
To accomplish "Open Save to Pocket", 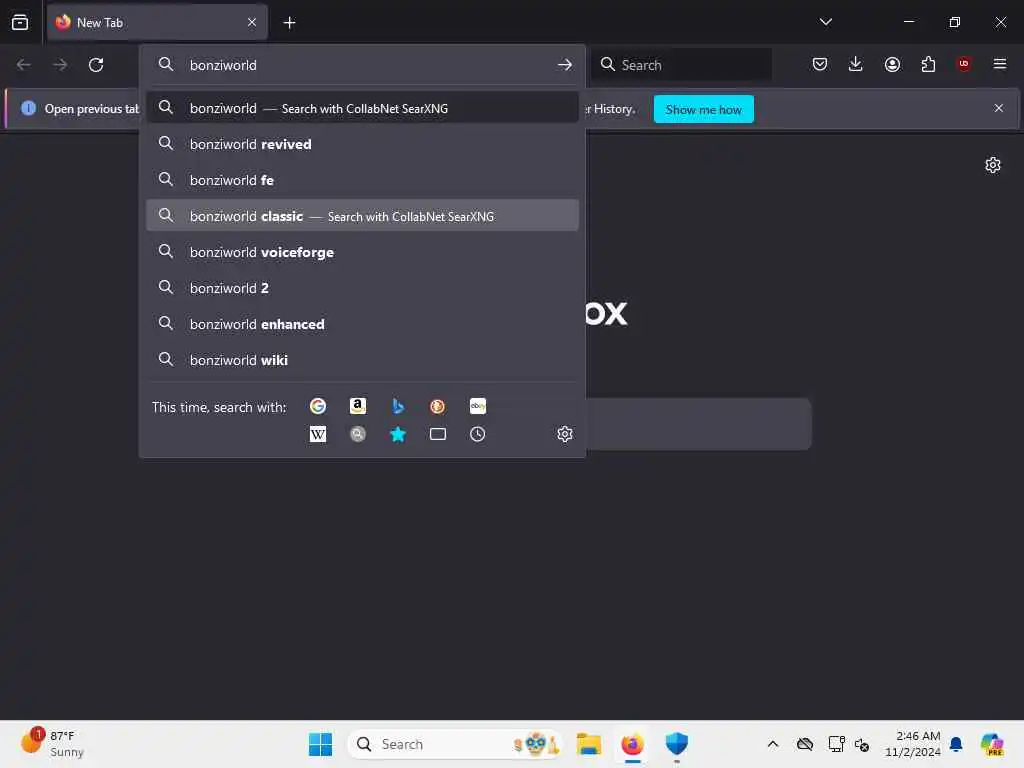I will (820, 64).
